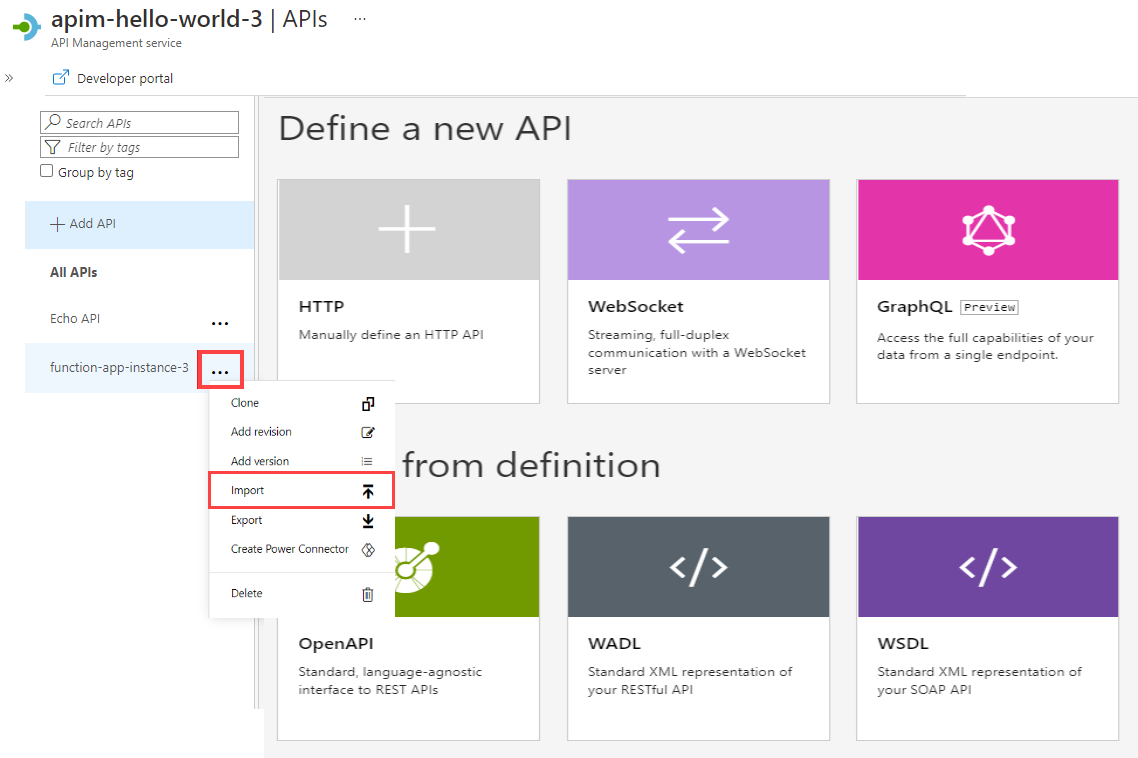
Task: Click the Clone copy icon
Action: 368,404
